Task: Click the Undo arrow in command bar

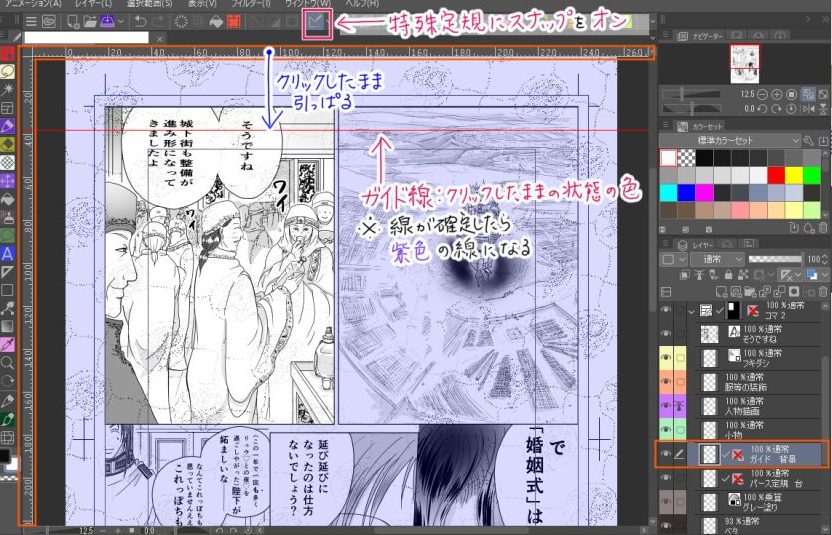Action: coord(140,22)
